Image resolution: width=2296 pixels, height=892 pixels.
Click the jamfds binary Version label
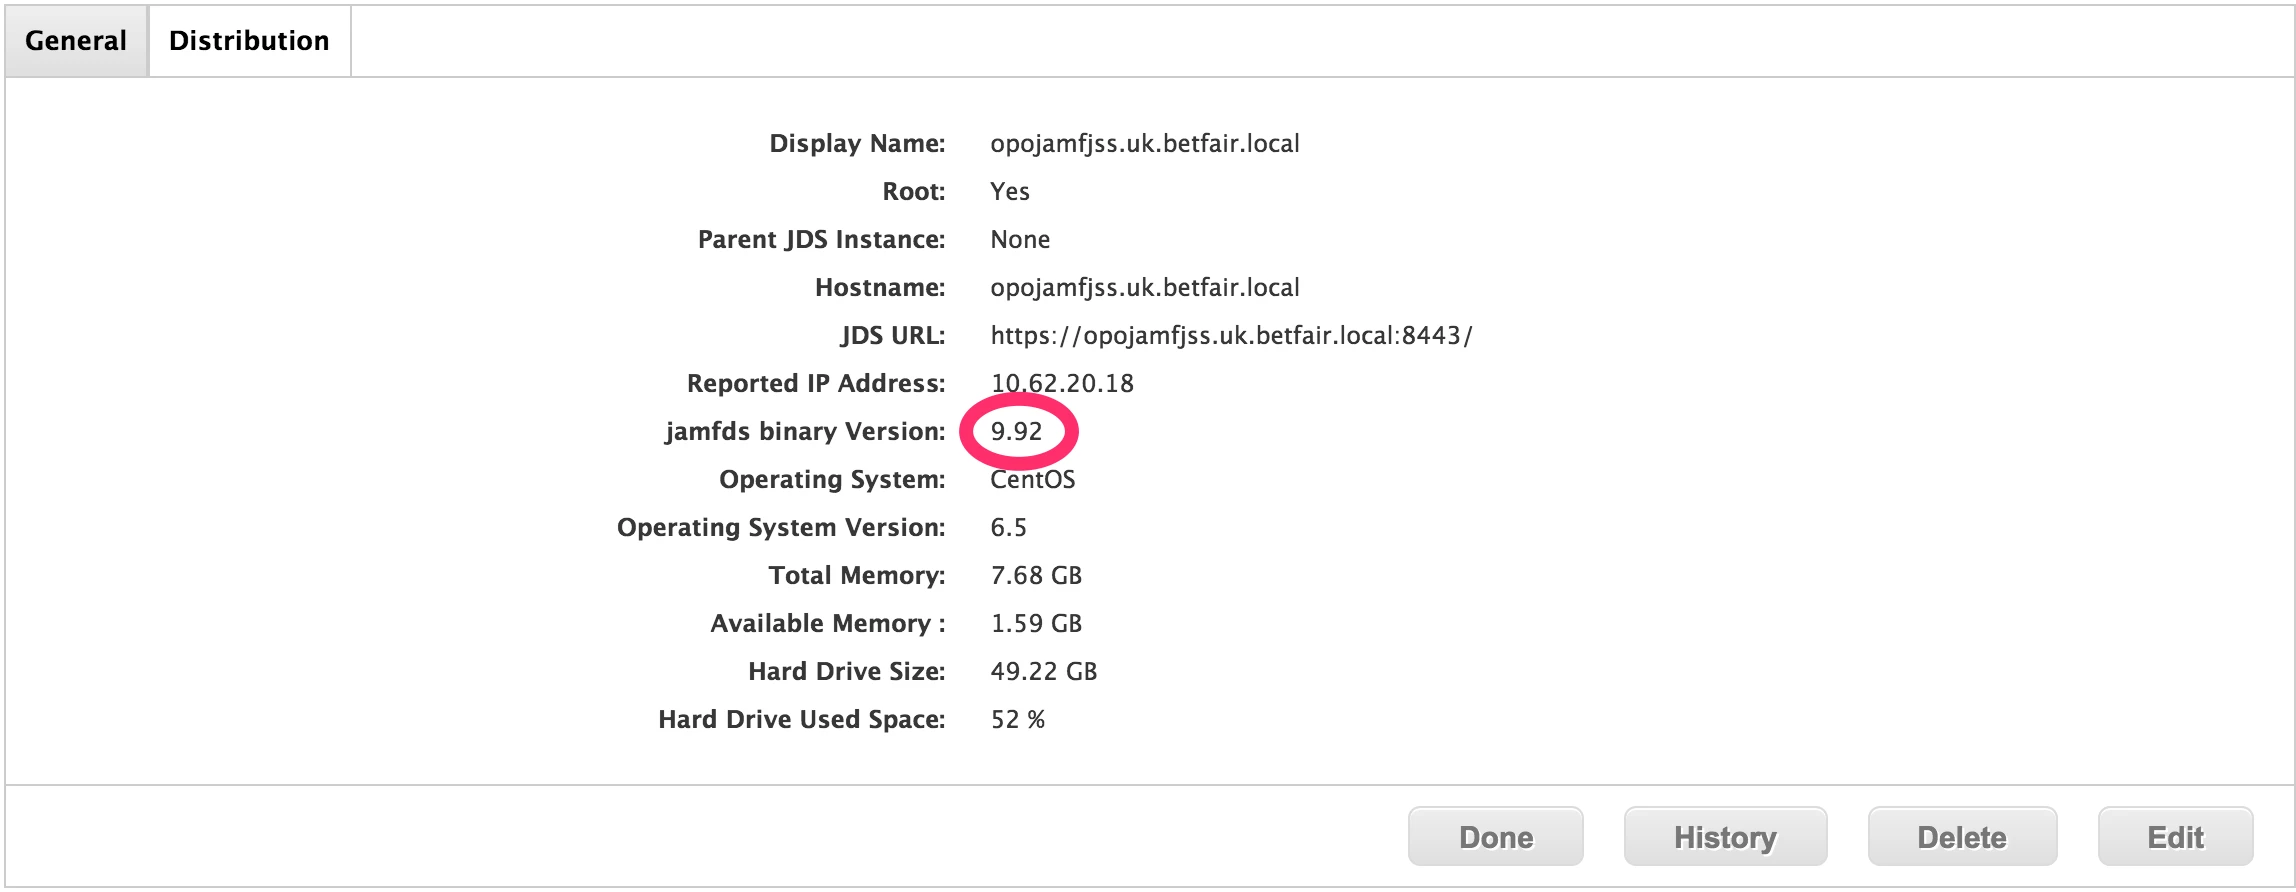click(805, 432)
